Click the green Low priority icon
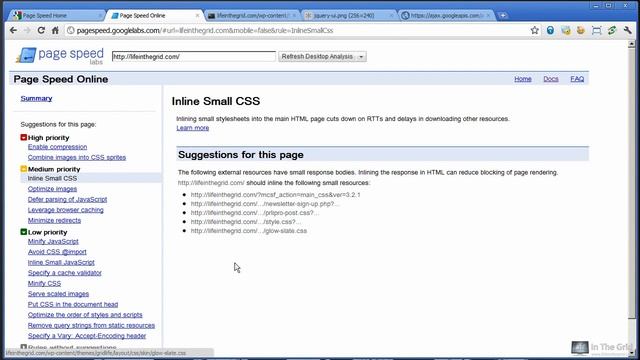640x360 pixels. pos(23,232)
